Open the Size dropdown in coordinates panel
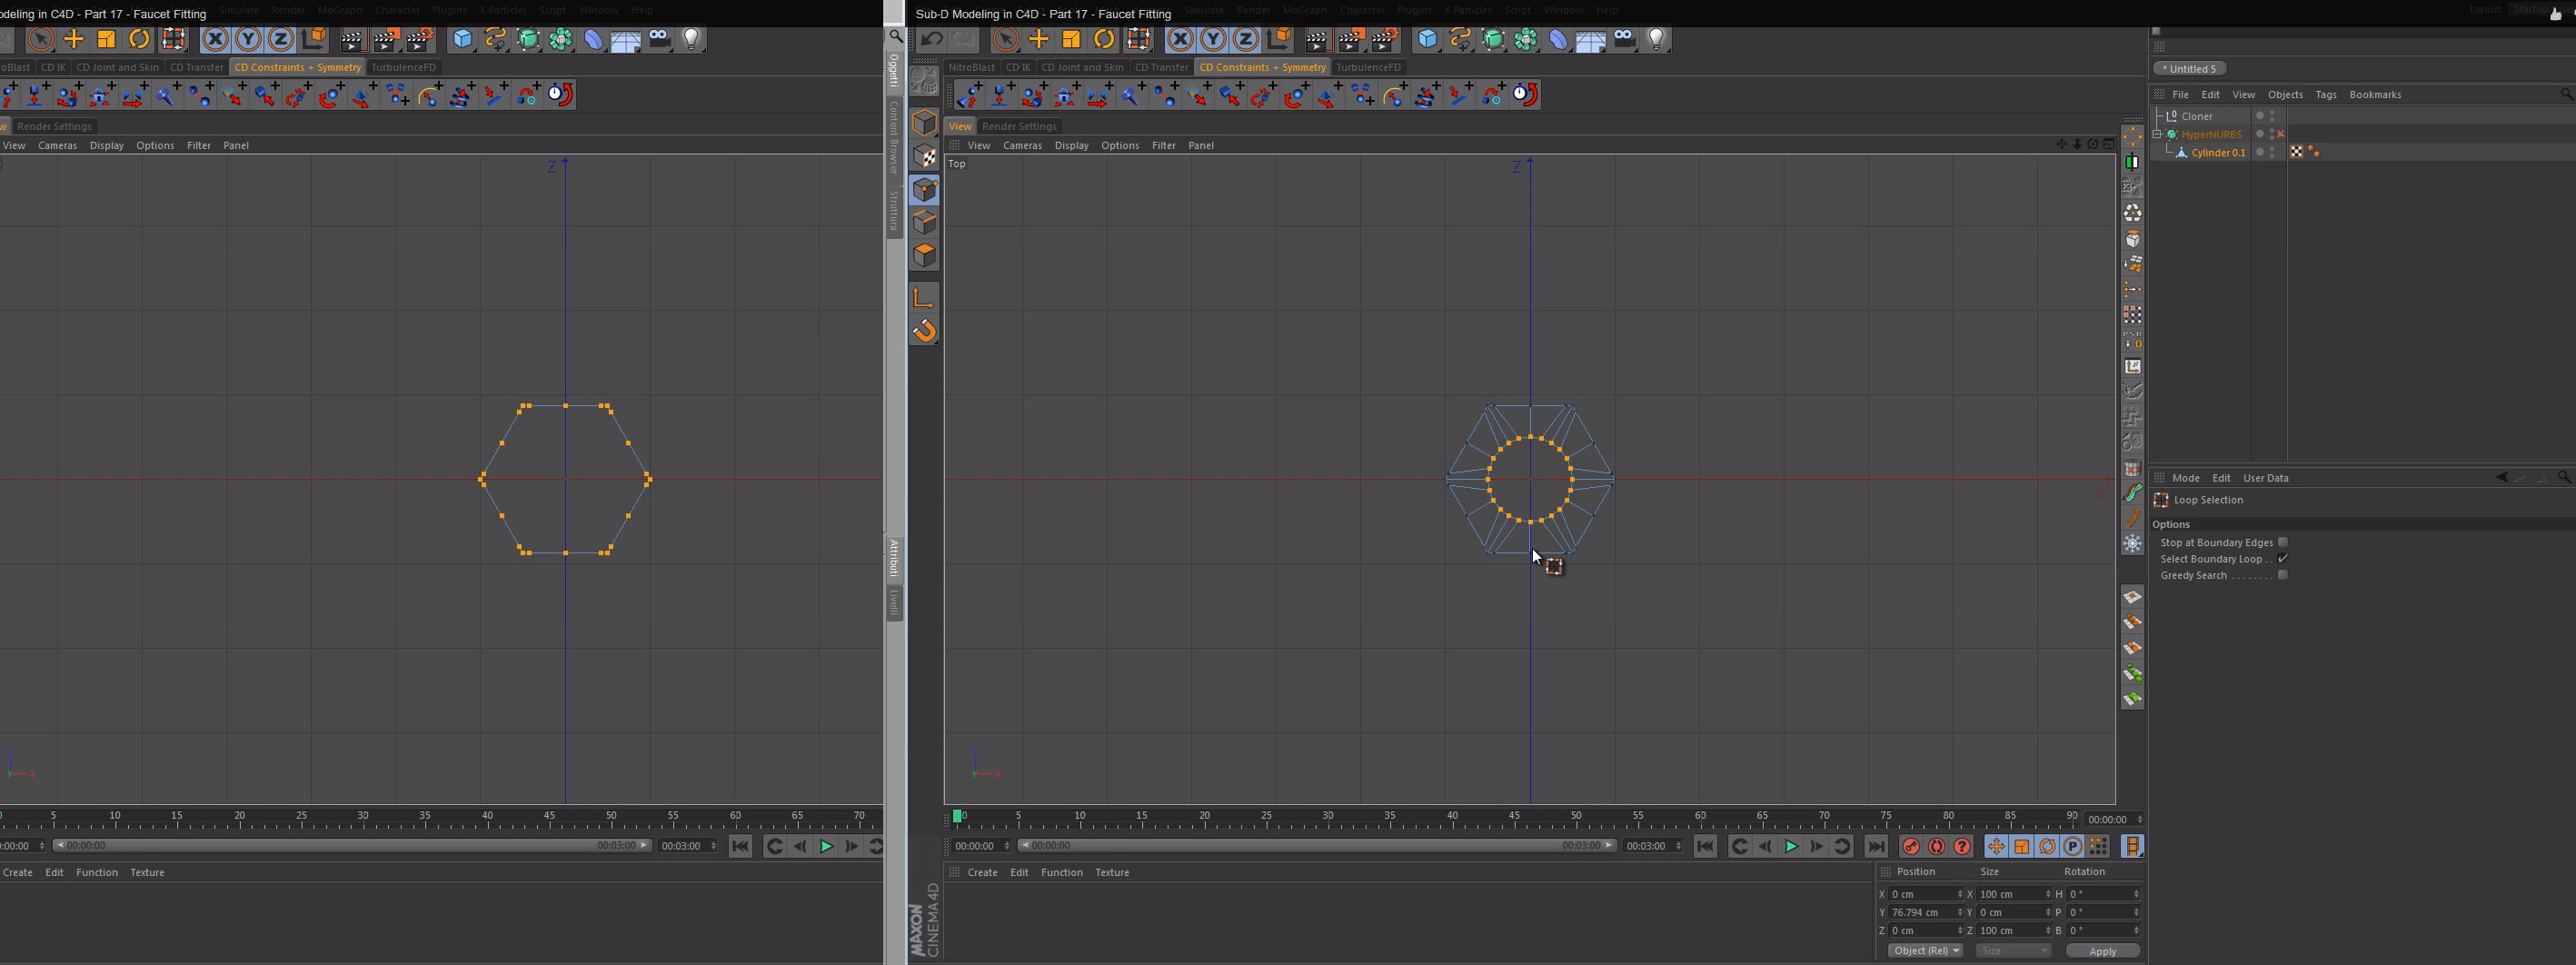Image resolution: width=2576 pixels, height=965 pixels. click(x=2012, y=950)
